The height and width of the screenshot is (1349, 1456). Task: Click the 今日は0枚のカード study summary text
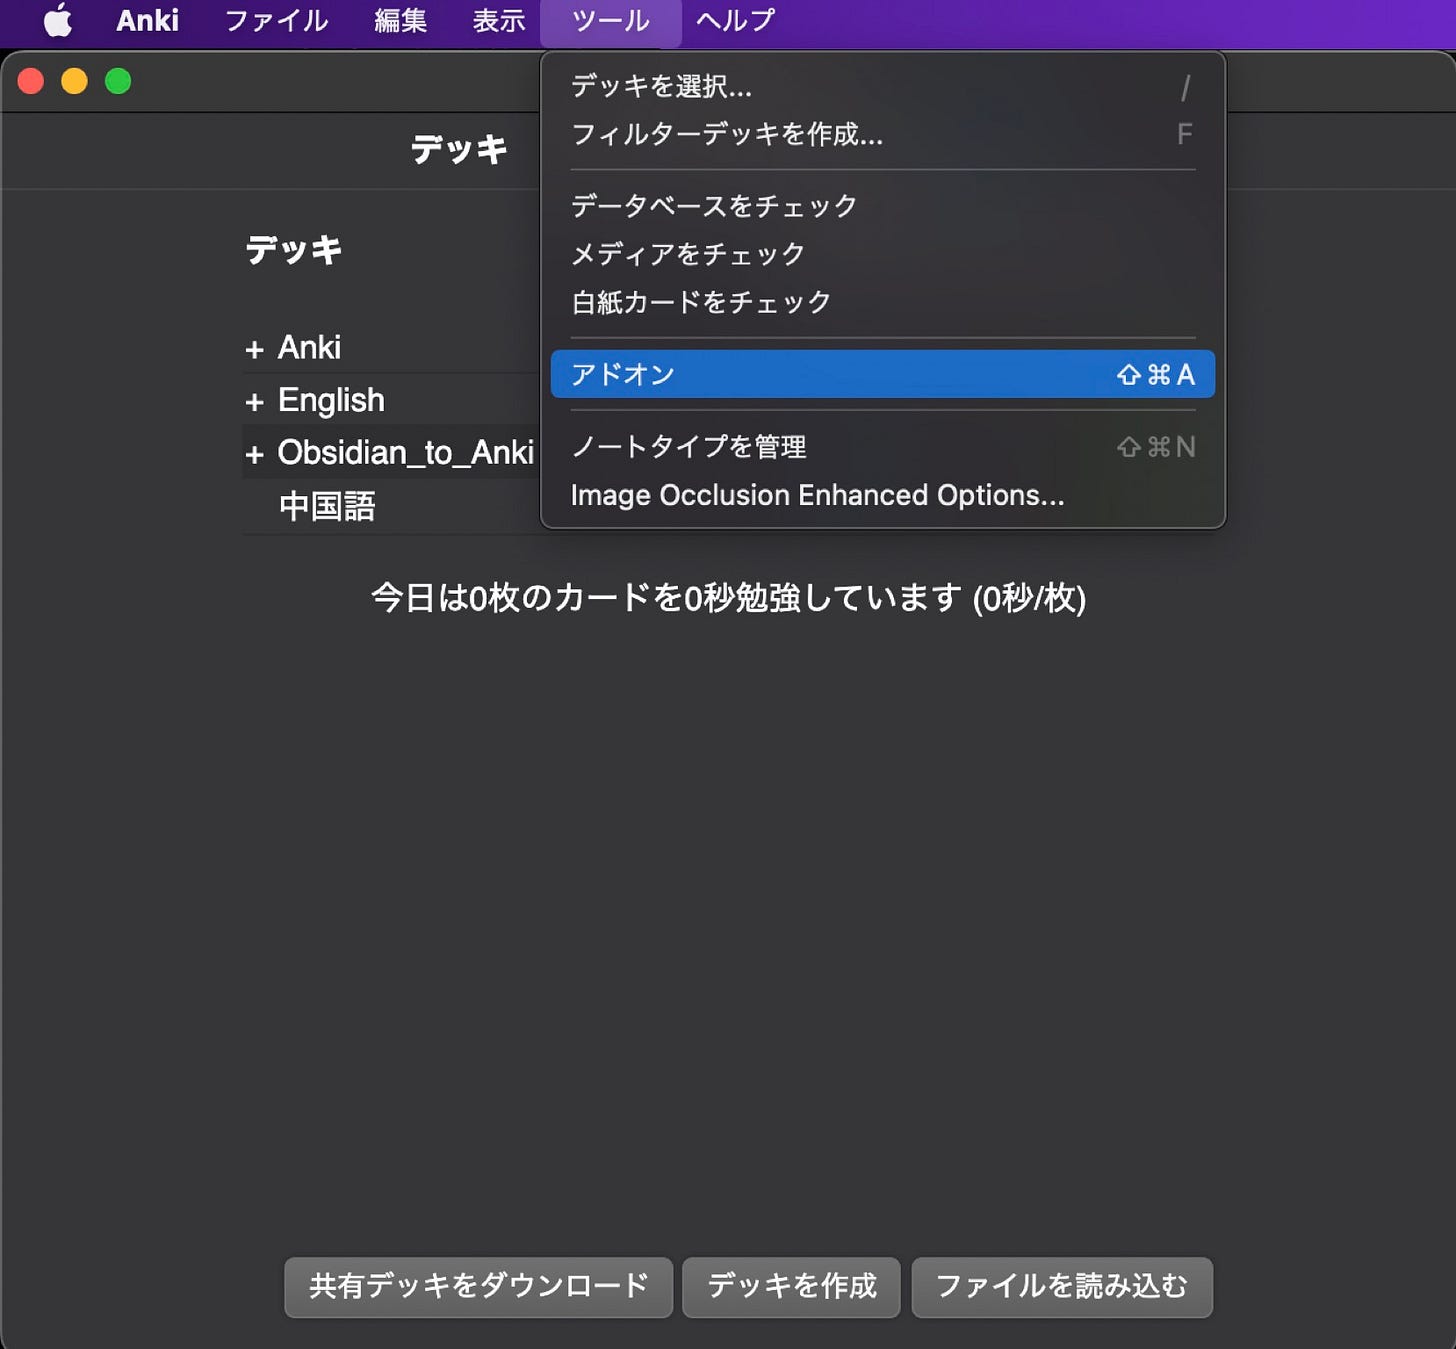(728, 597)
